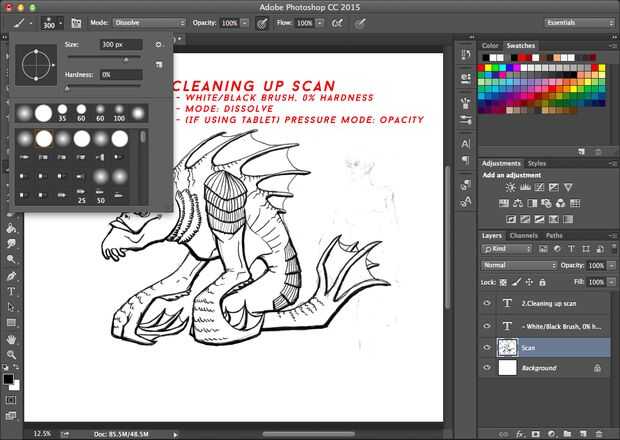This screenshot has height=440, width=620.
Task: Open the Essentials workspace dropdown
Action: coord(579,22)
